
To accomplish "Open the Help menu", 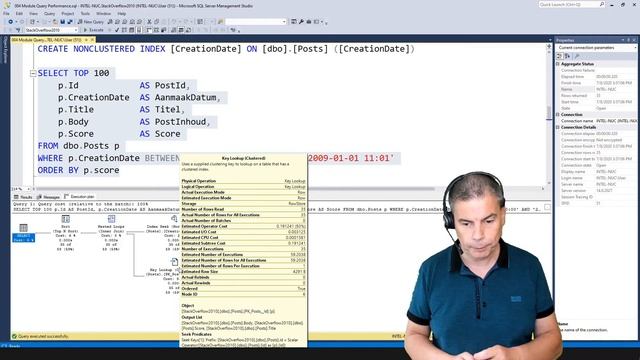I will click(x=122, y=13).
